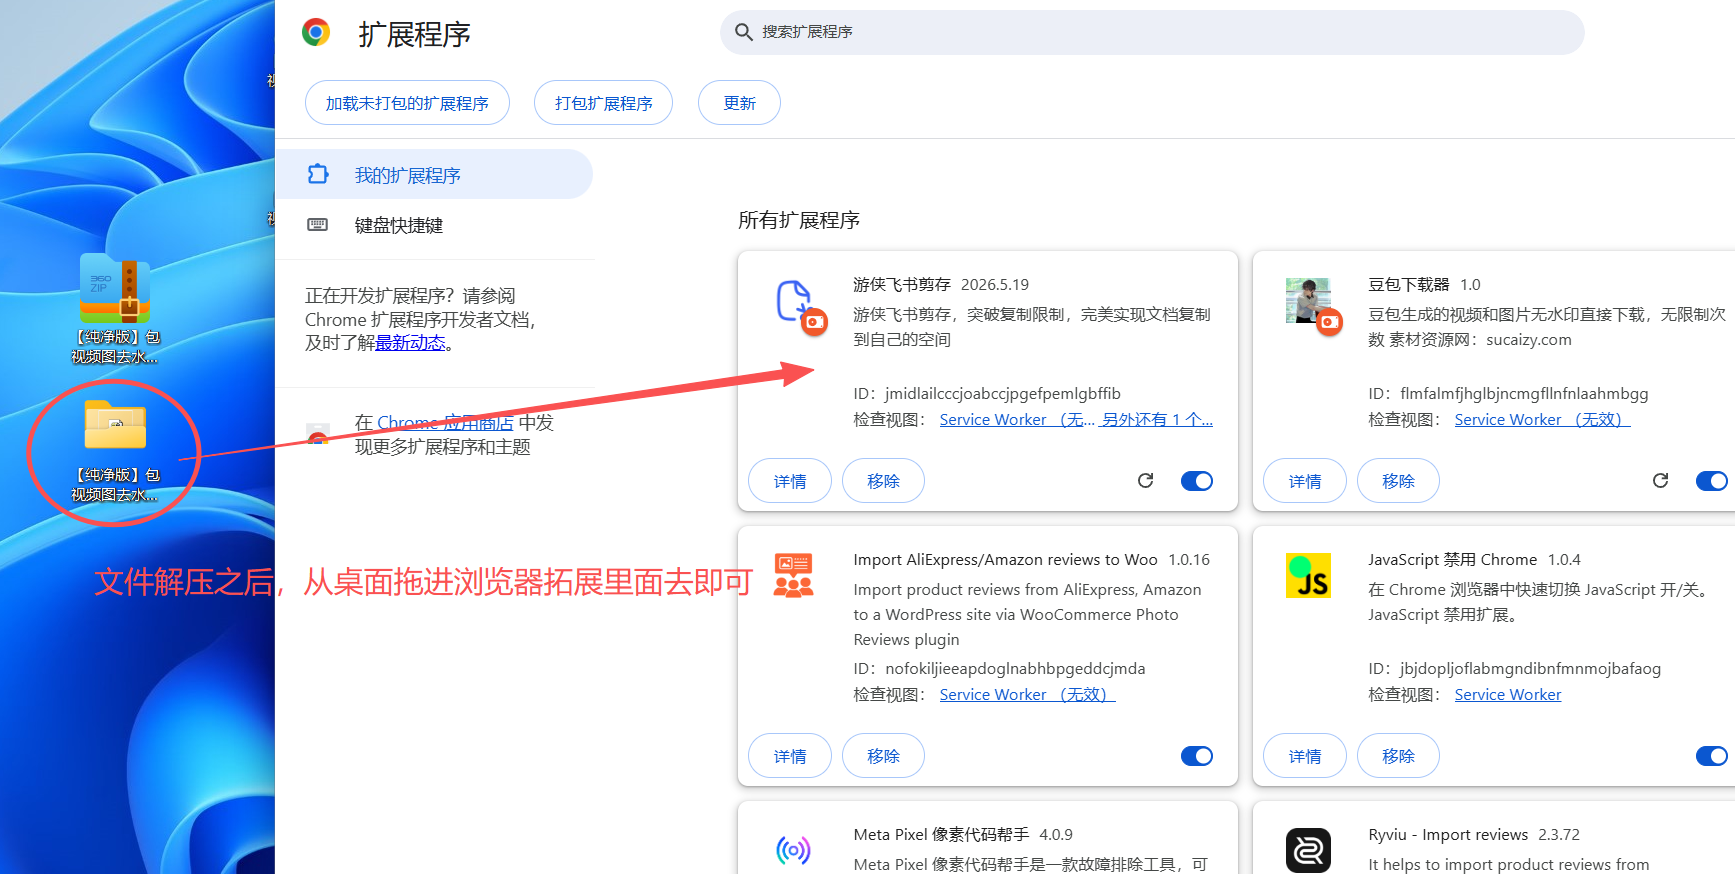Click 加载未打包的扩展程序 button
1735x874 pixels.
pyautogui.click(x=407, y=103)
